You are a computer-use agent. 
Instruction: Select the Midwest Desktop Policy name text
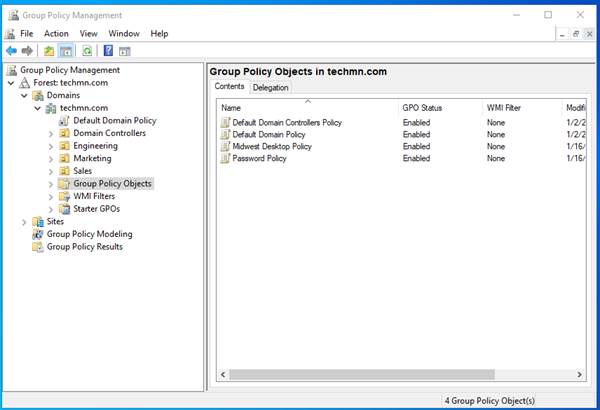pos(272,147)
